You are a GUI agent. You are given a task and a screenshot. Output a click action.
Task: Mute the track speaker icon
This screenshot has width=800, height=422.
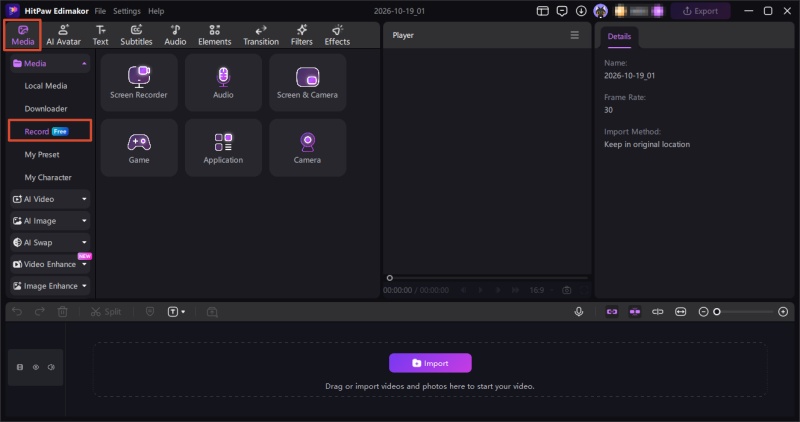[51, 367]
